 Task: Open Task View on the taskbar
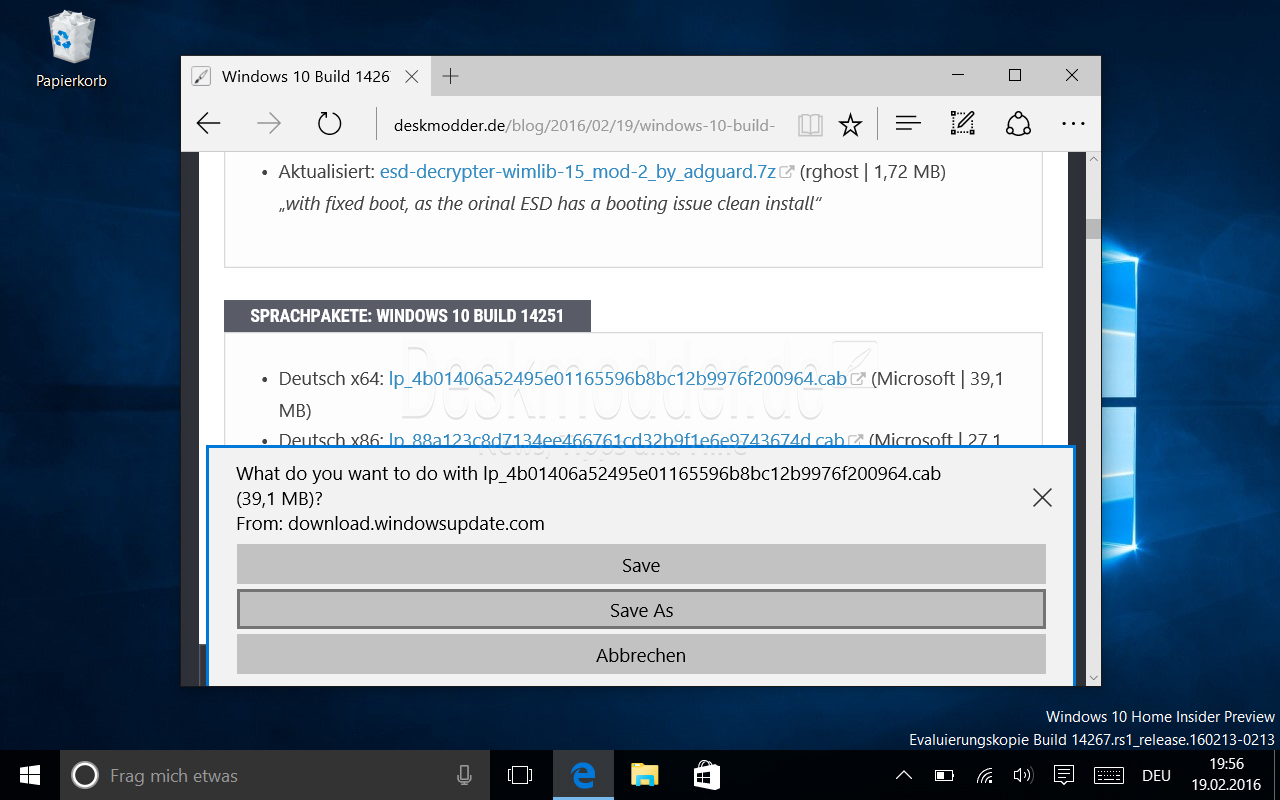pos(519,775)
